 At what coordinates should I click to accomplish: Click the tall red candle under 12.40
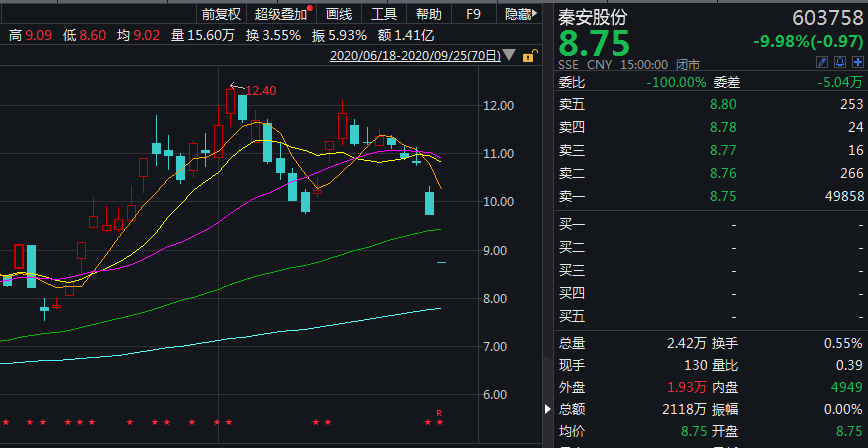point(230,101)
